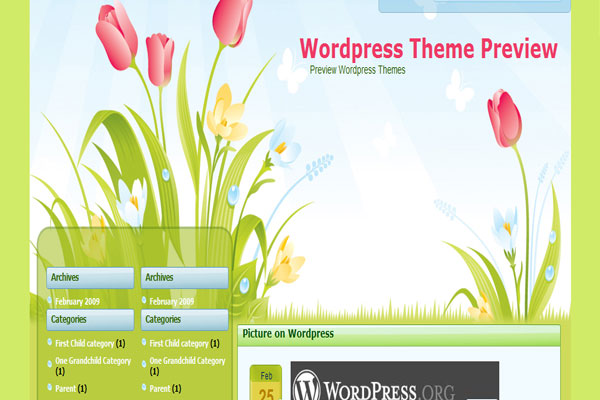This screenshot has height=400, width=600.
Task: Open February 2009 in right Archives column
Action: tap(171, 302)
